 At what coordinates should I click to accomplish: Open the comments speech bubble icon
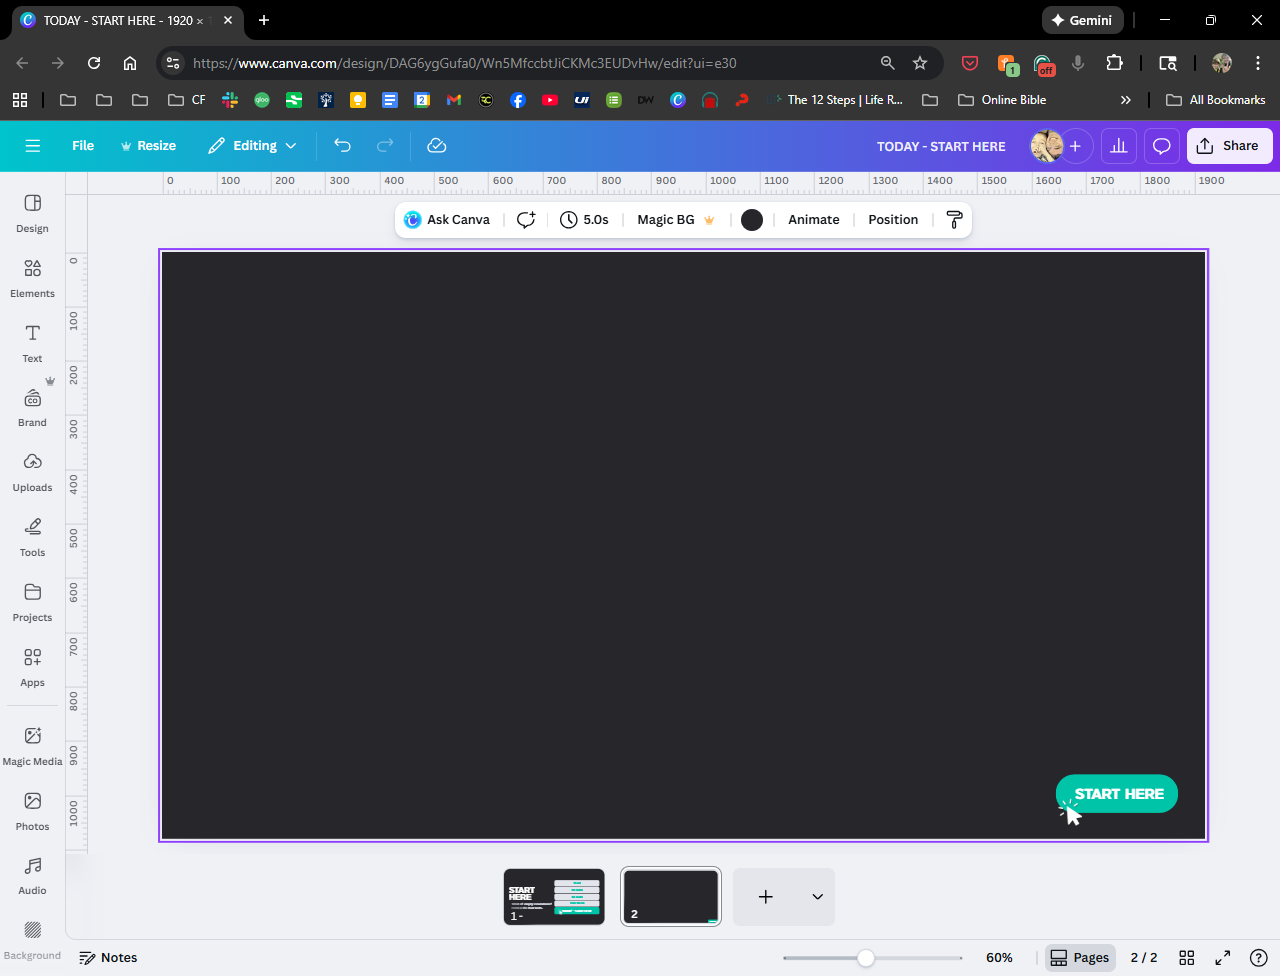(x=1161, y=146)
